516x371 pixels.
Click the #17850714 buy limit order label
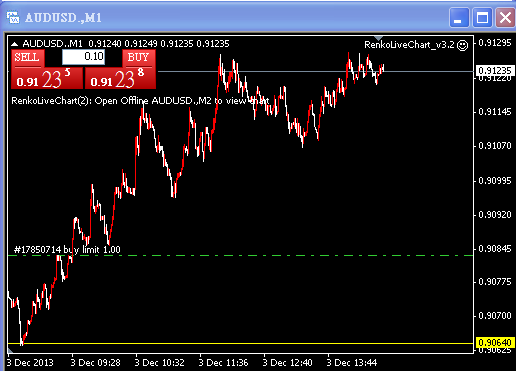67,250
